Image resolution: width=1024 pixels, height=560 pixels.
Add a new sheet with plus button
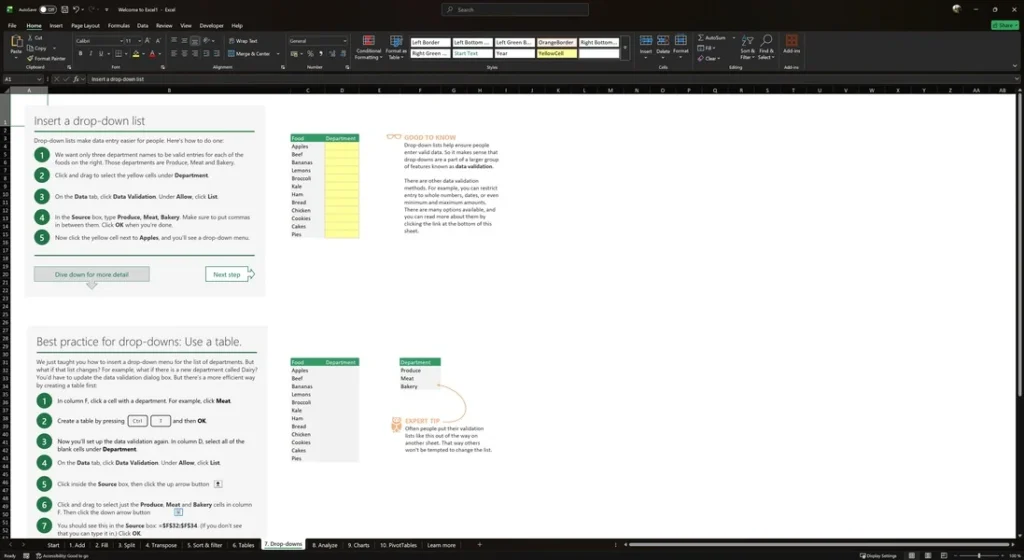point(479,544)
